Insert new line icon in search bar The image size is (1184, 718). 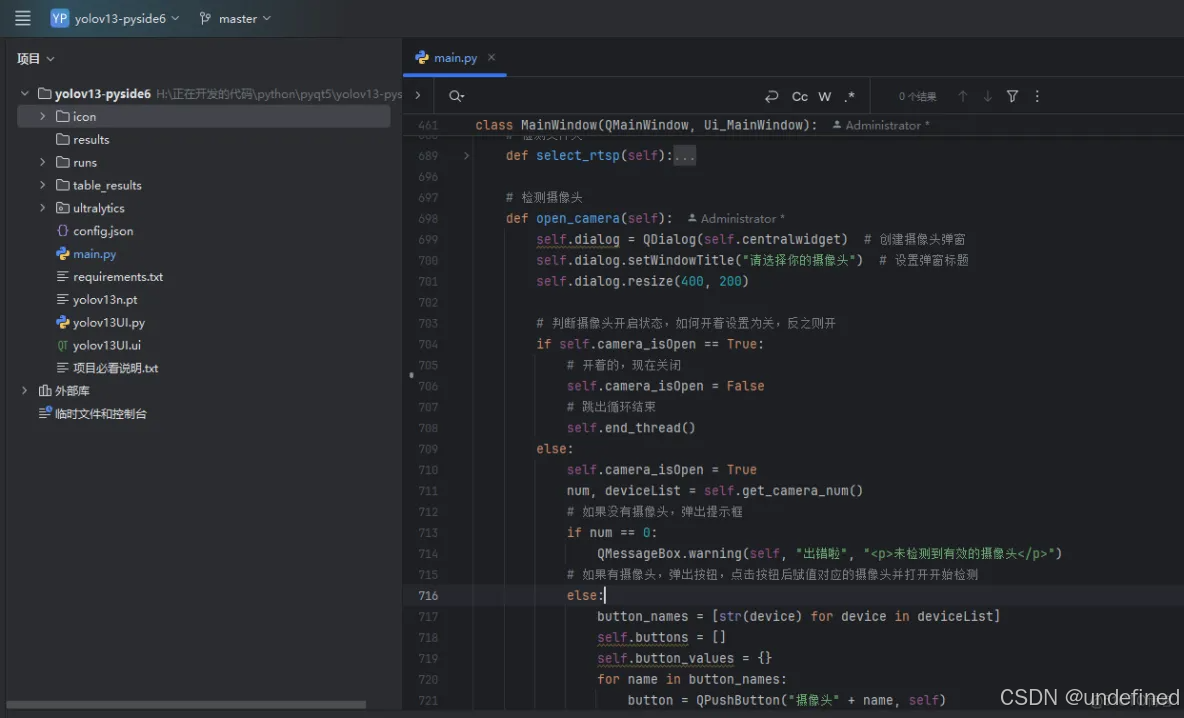pyautogui.click(x=771, y=96)
